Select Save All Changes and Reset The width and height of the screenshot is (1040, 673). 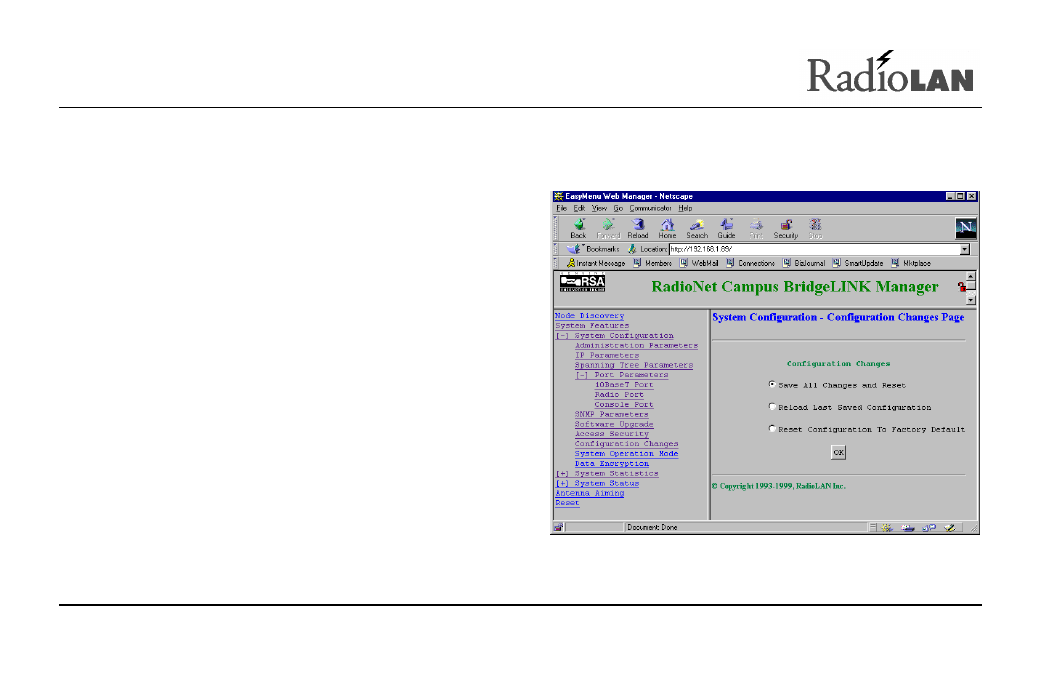[772, 385]
